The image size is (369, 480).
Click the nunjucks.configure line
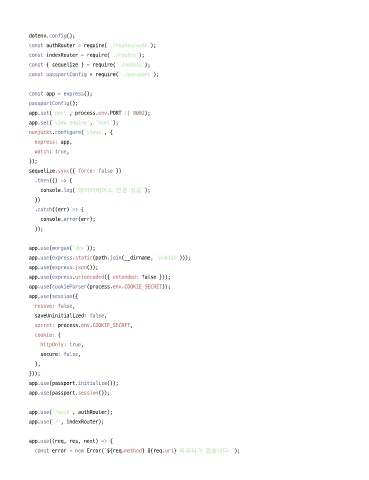71,132
